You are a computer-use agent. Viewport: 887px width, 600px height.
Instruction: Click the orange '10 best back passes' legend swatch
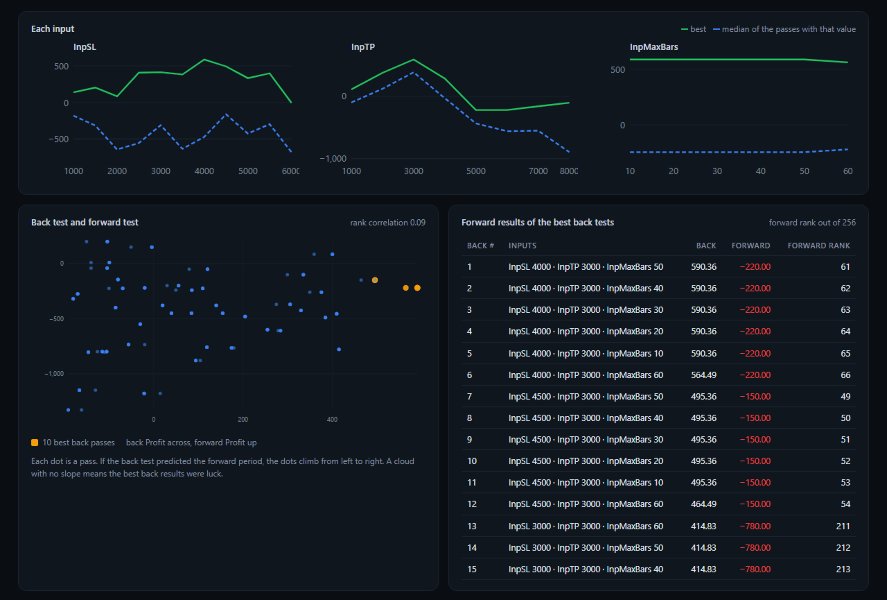pyautogui.click(x=35, y=442)
